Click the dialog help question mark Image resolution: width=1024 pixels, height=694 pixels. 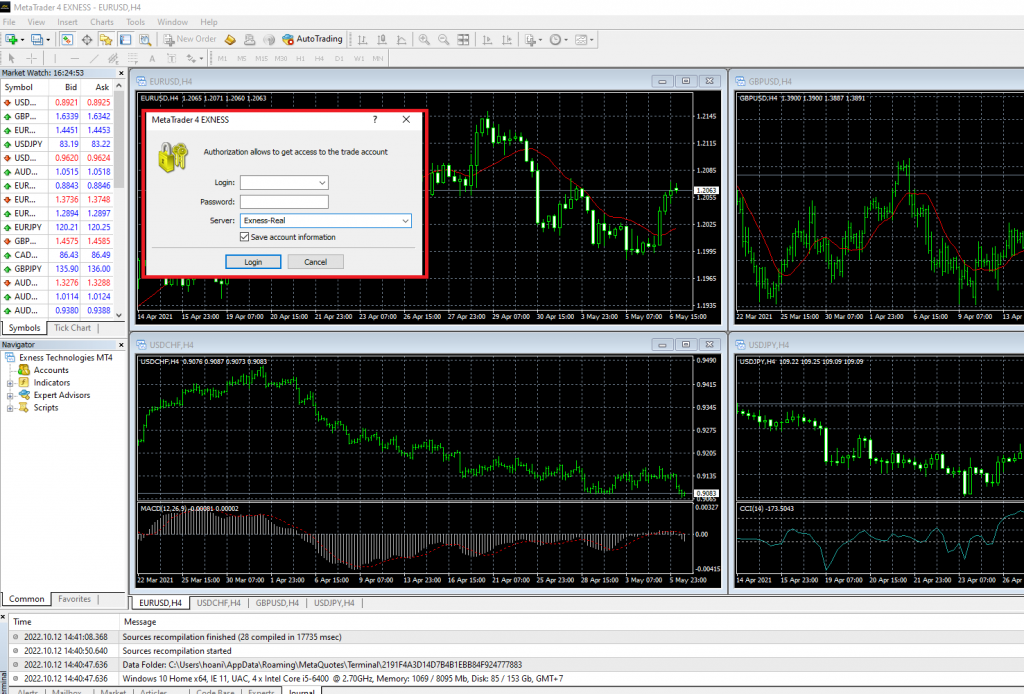[375, 119]
